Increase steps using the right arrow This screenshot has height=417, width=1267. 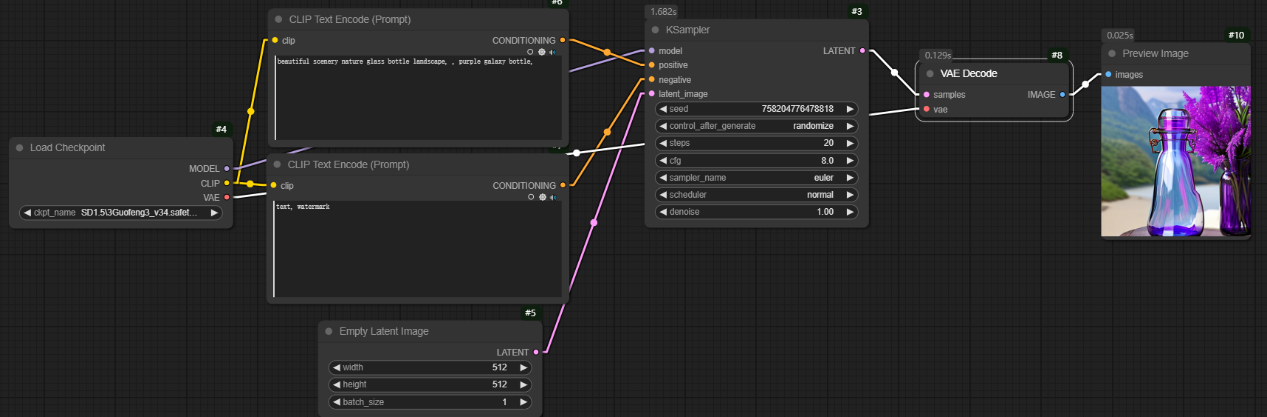tap(850, 143)
